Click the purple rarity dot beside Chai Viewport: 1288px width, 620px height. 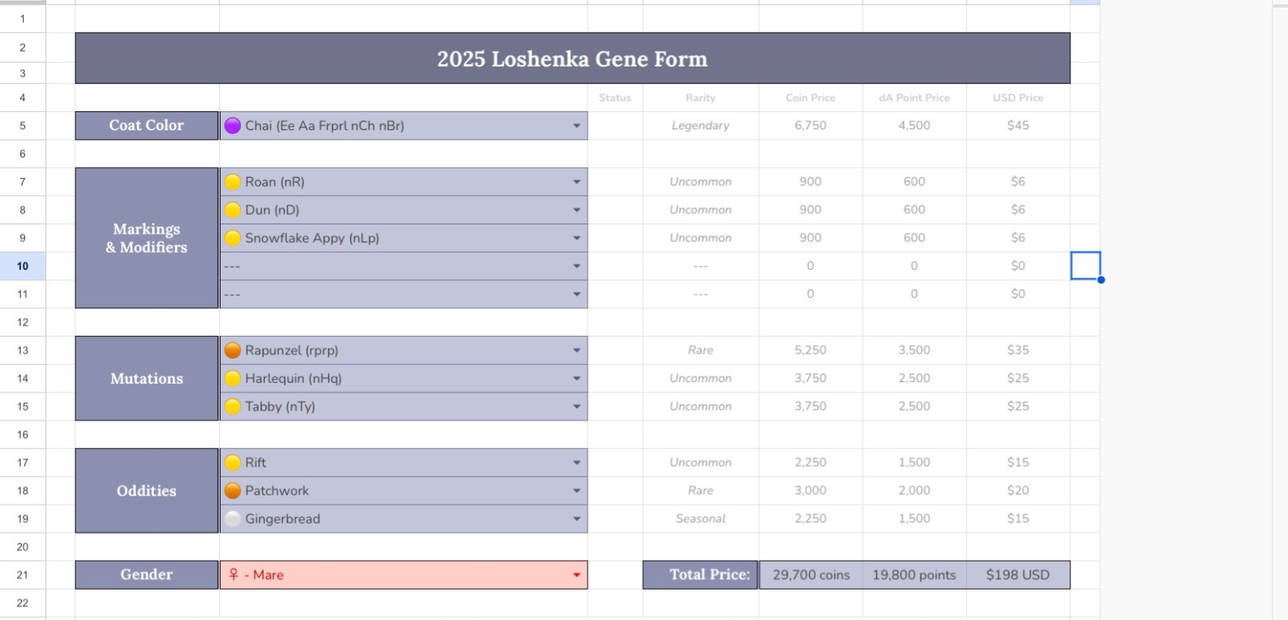pos(232,126)
